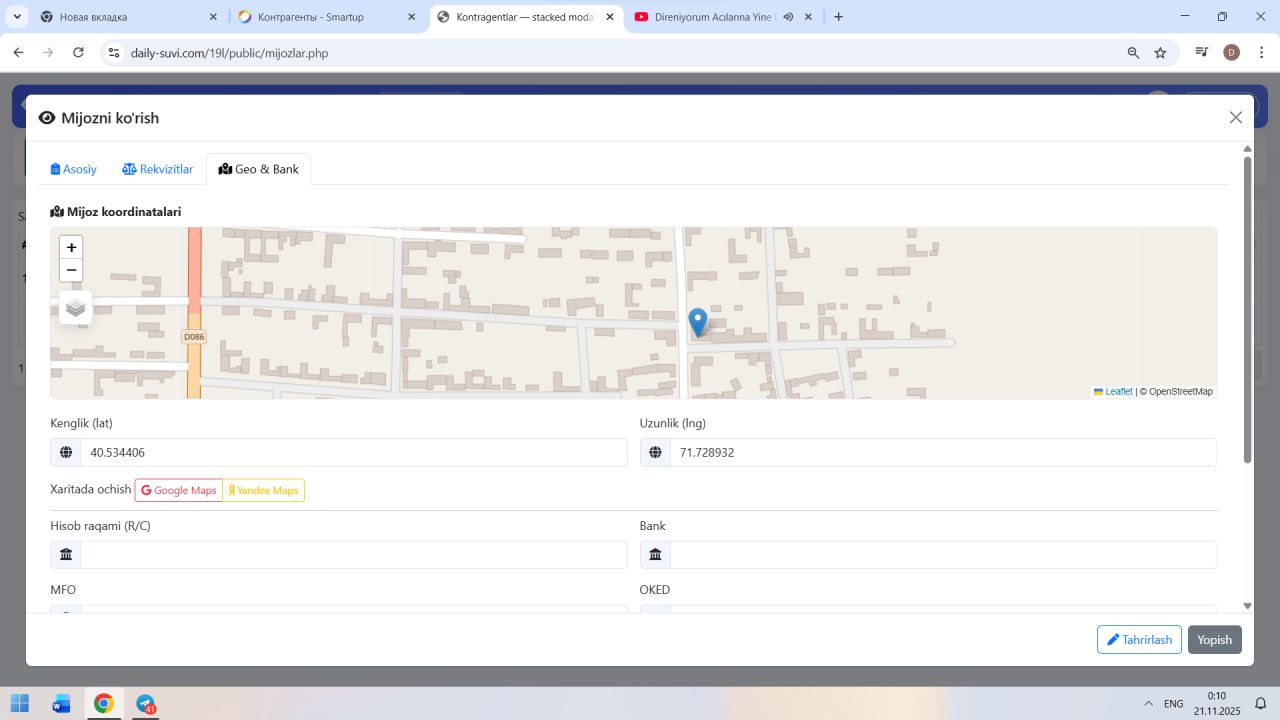Bookmark this page with star icon

coord(1160,53)
